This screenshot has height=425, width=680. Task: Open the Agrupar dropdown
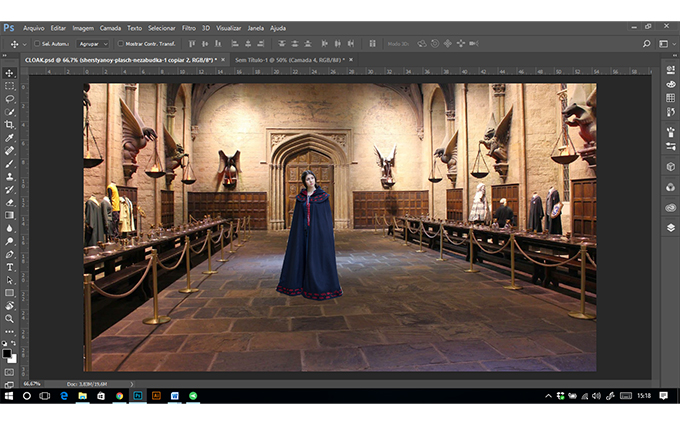[x=93, y=44]
